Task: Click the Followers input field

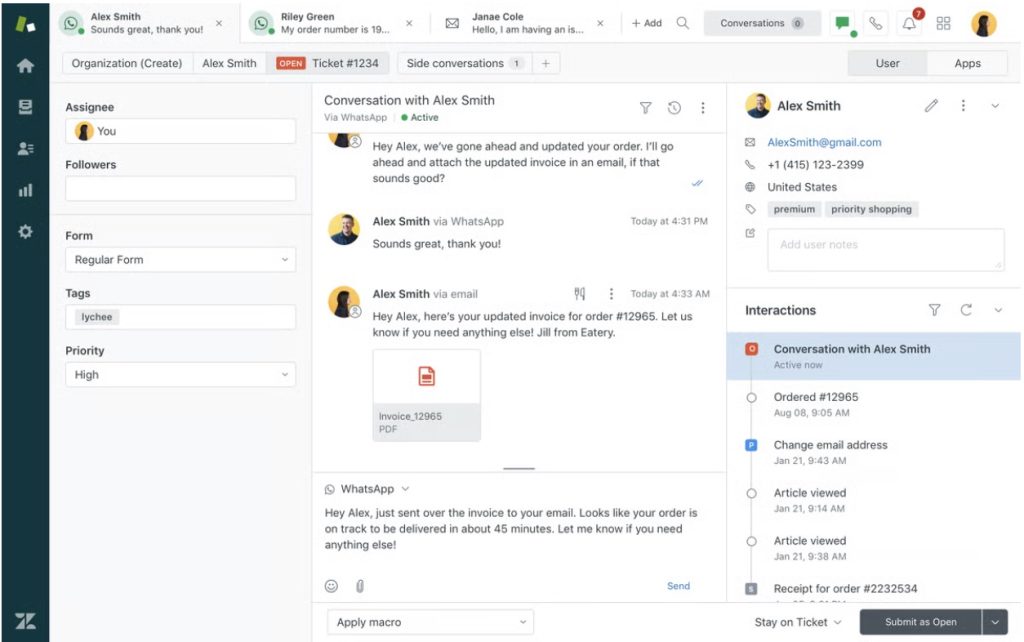Action: tap(180, 188)
